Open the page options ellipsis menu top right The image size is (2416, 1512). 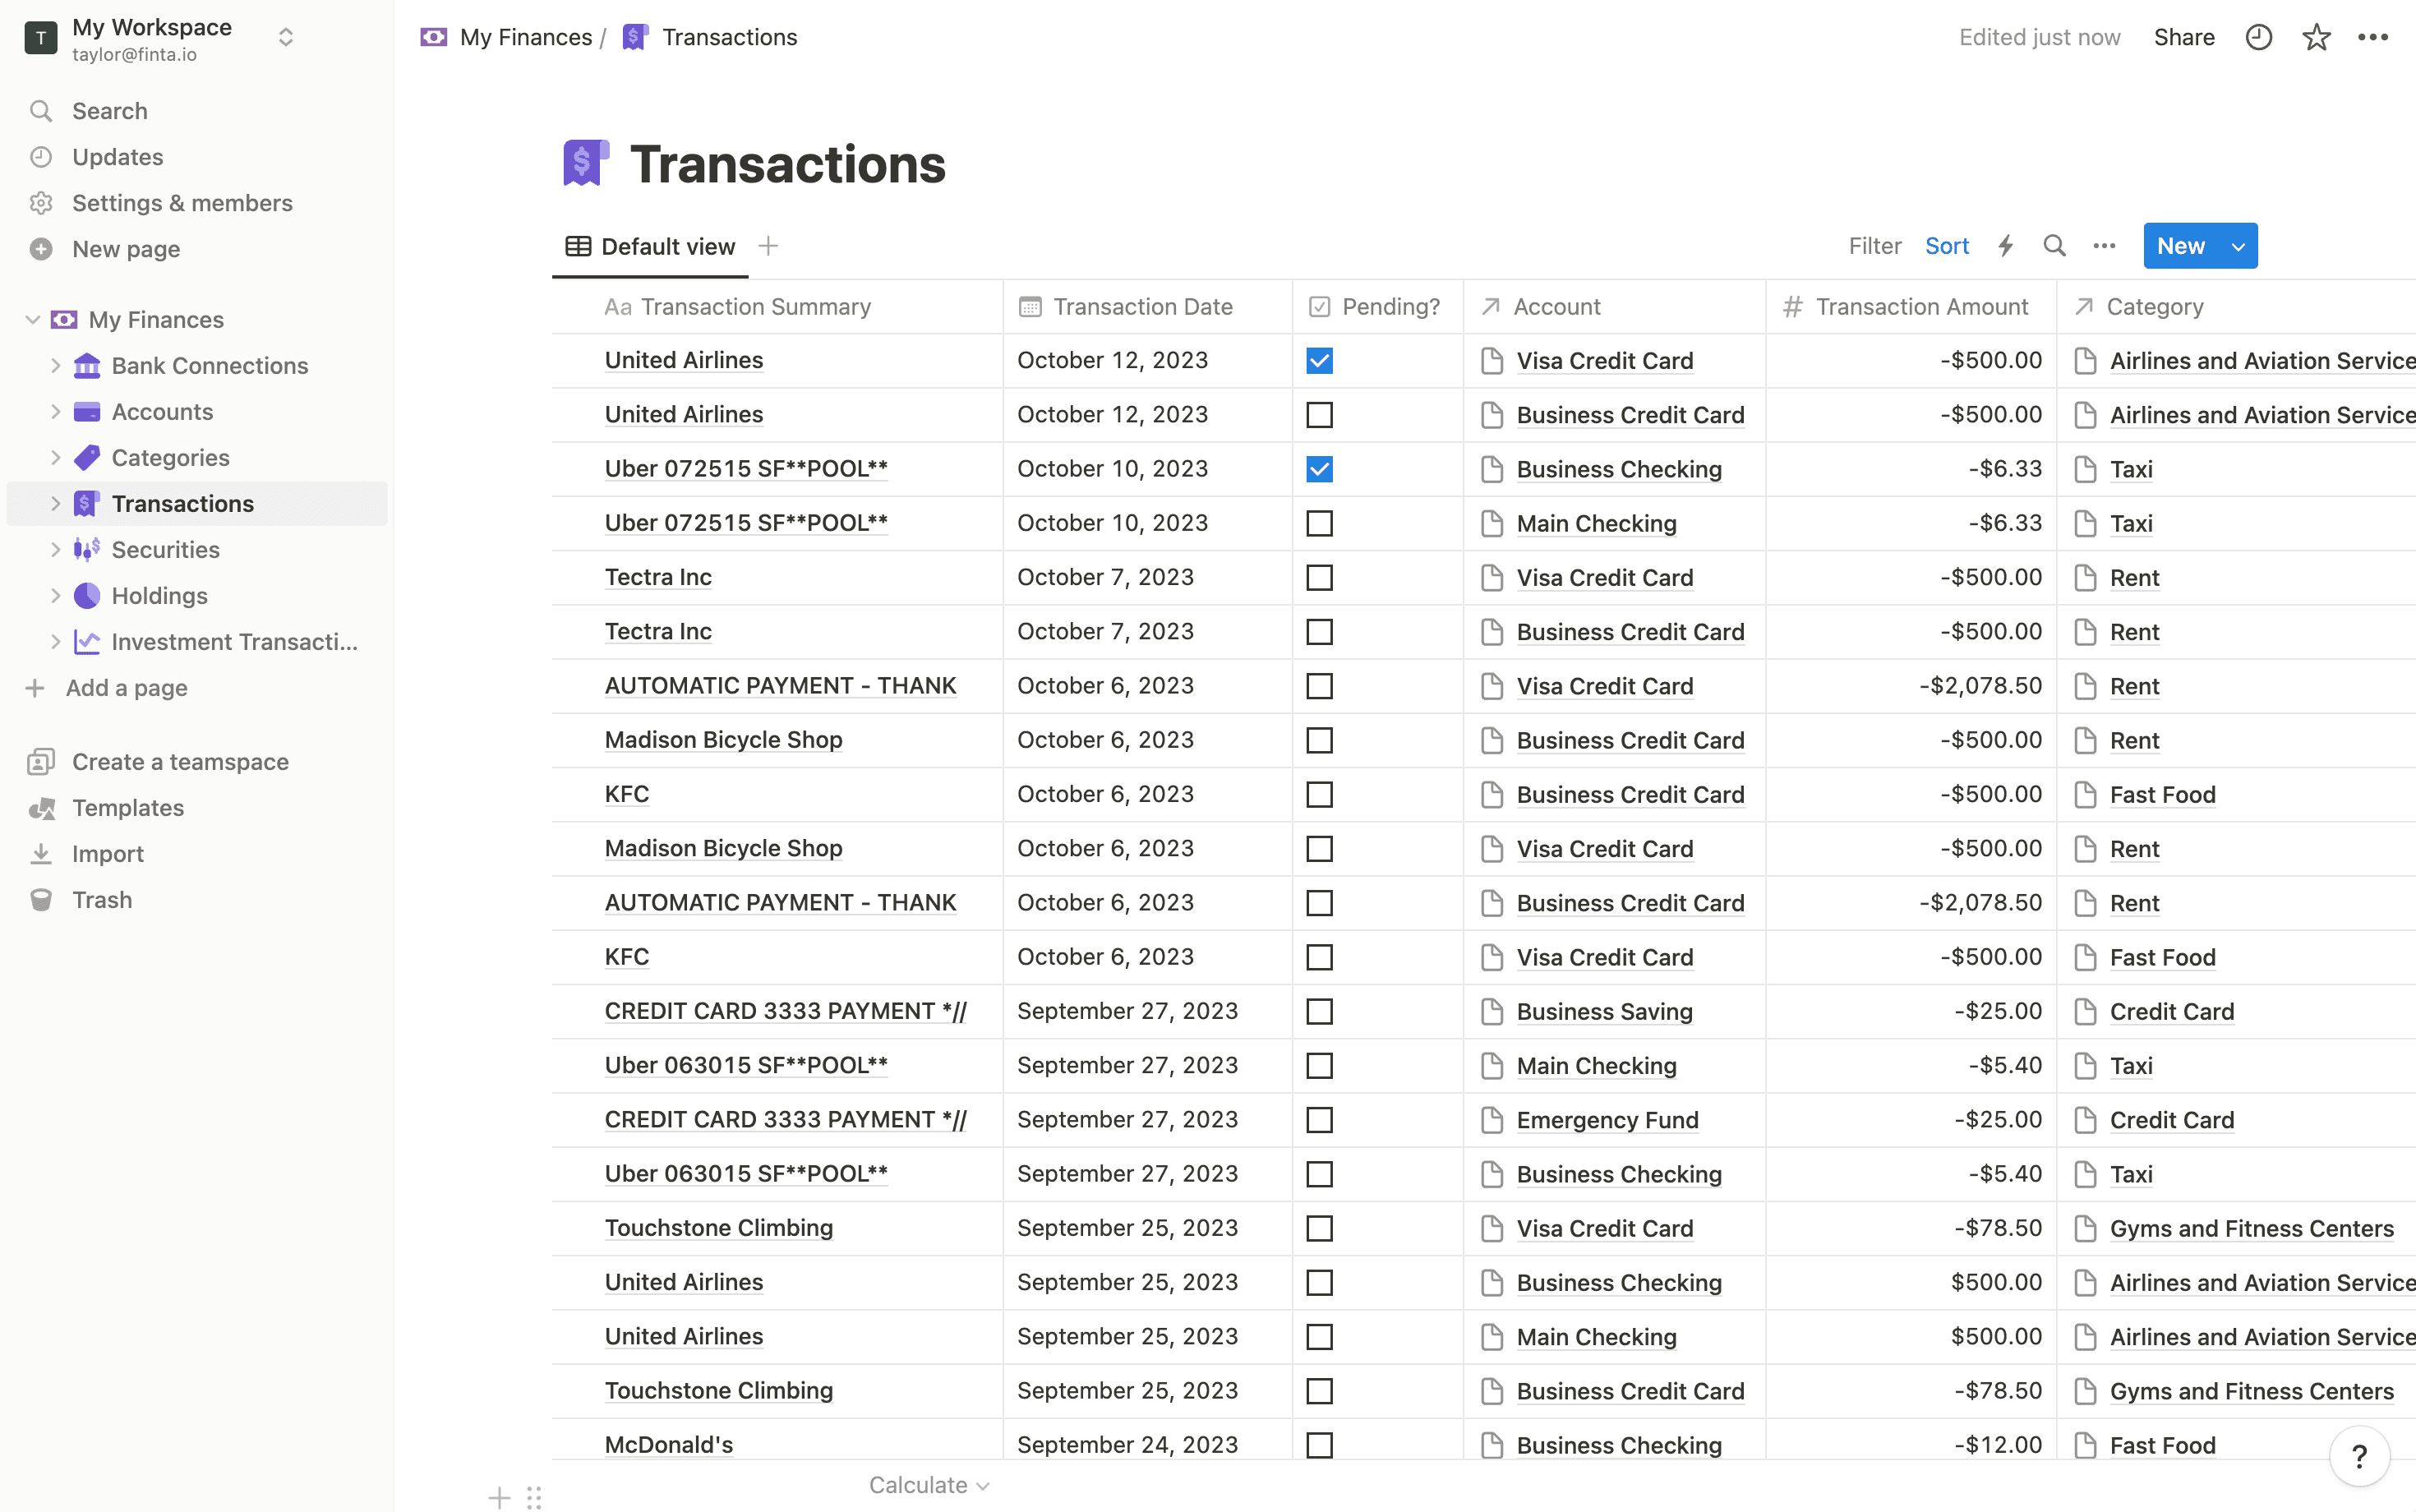click(2374, 37)
